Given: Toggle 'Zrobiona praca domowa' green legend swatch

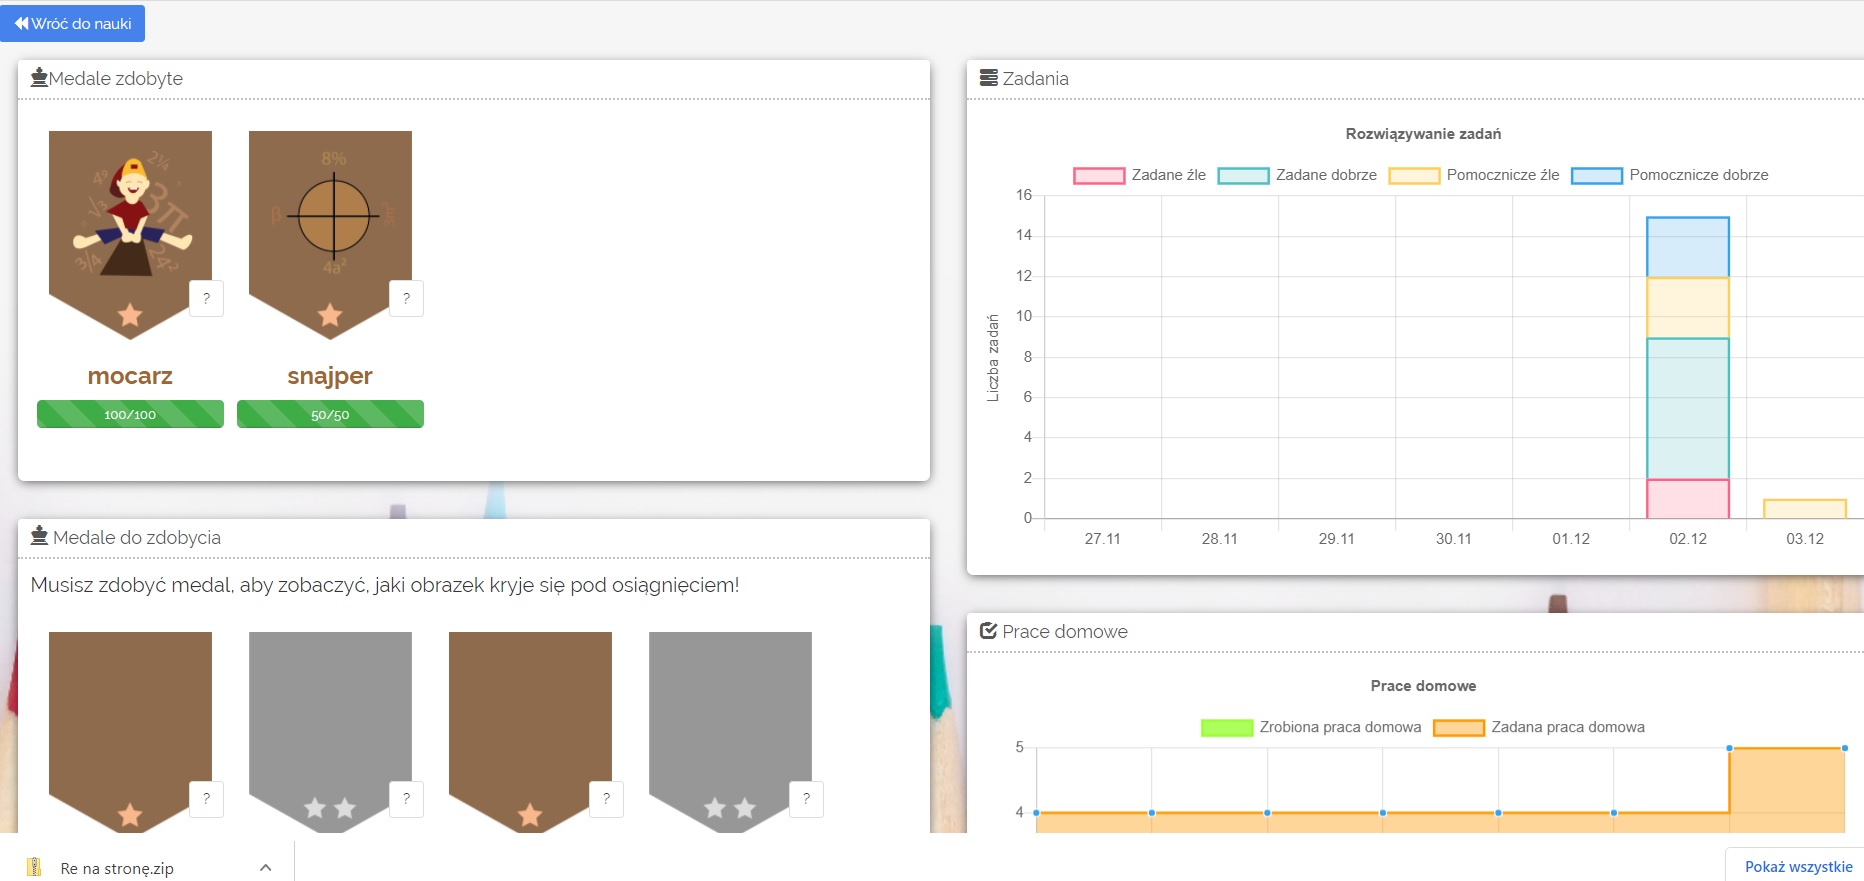Looking at the screenshot, I should (1226, 728).
